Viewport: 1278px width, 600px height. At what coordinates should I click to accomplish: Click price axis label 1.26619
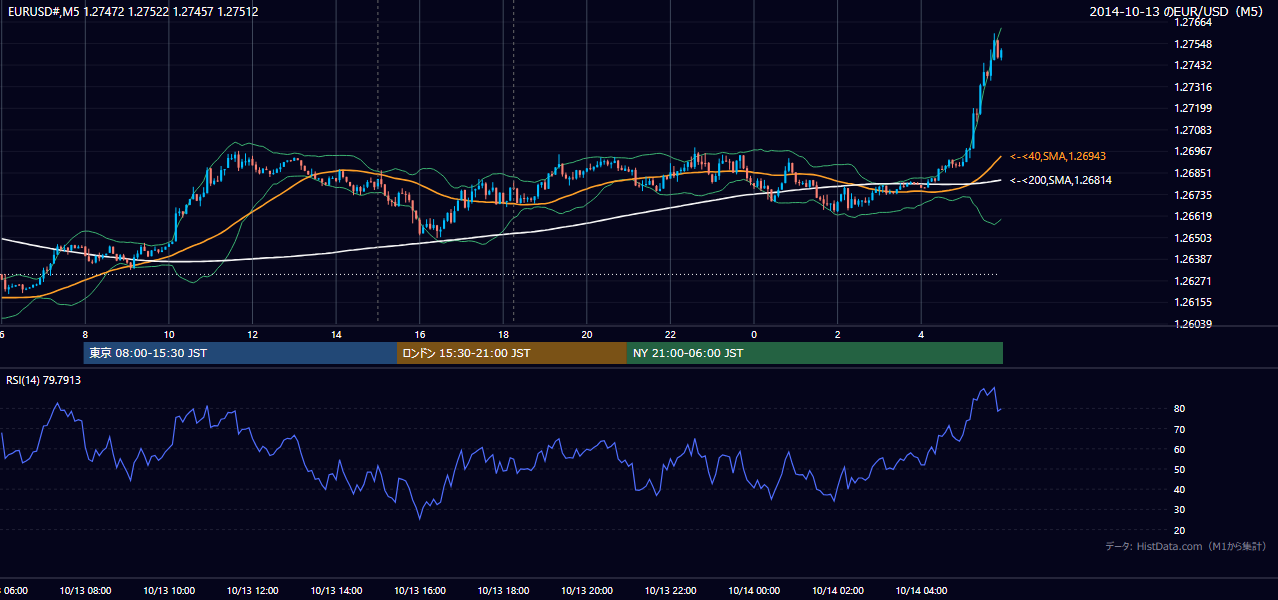click(x=1195, y=216)
